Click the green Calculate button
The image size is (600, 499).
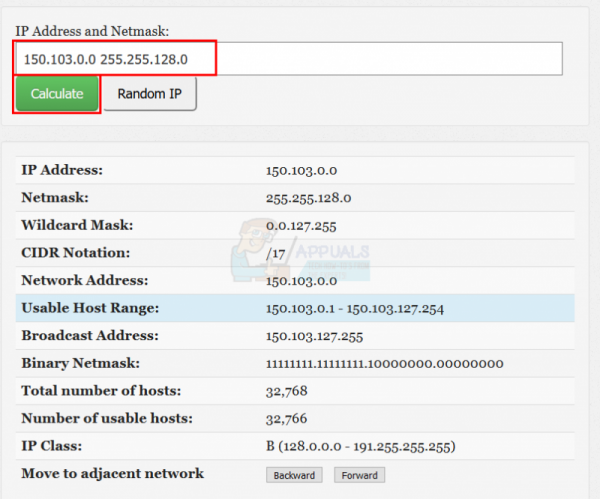(x=57, y=94)
